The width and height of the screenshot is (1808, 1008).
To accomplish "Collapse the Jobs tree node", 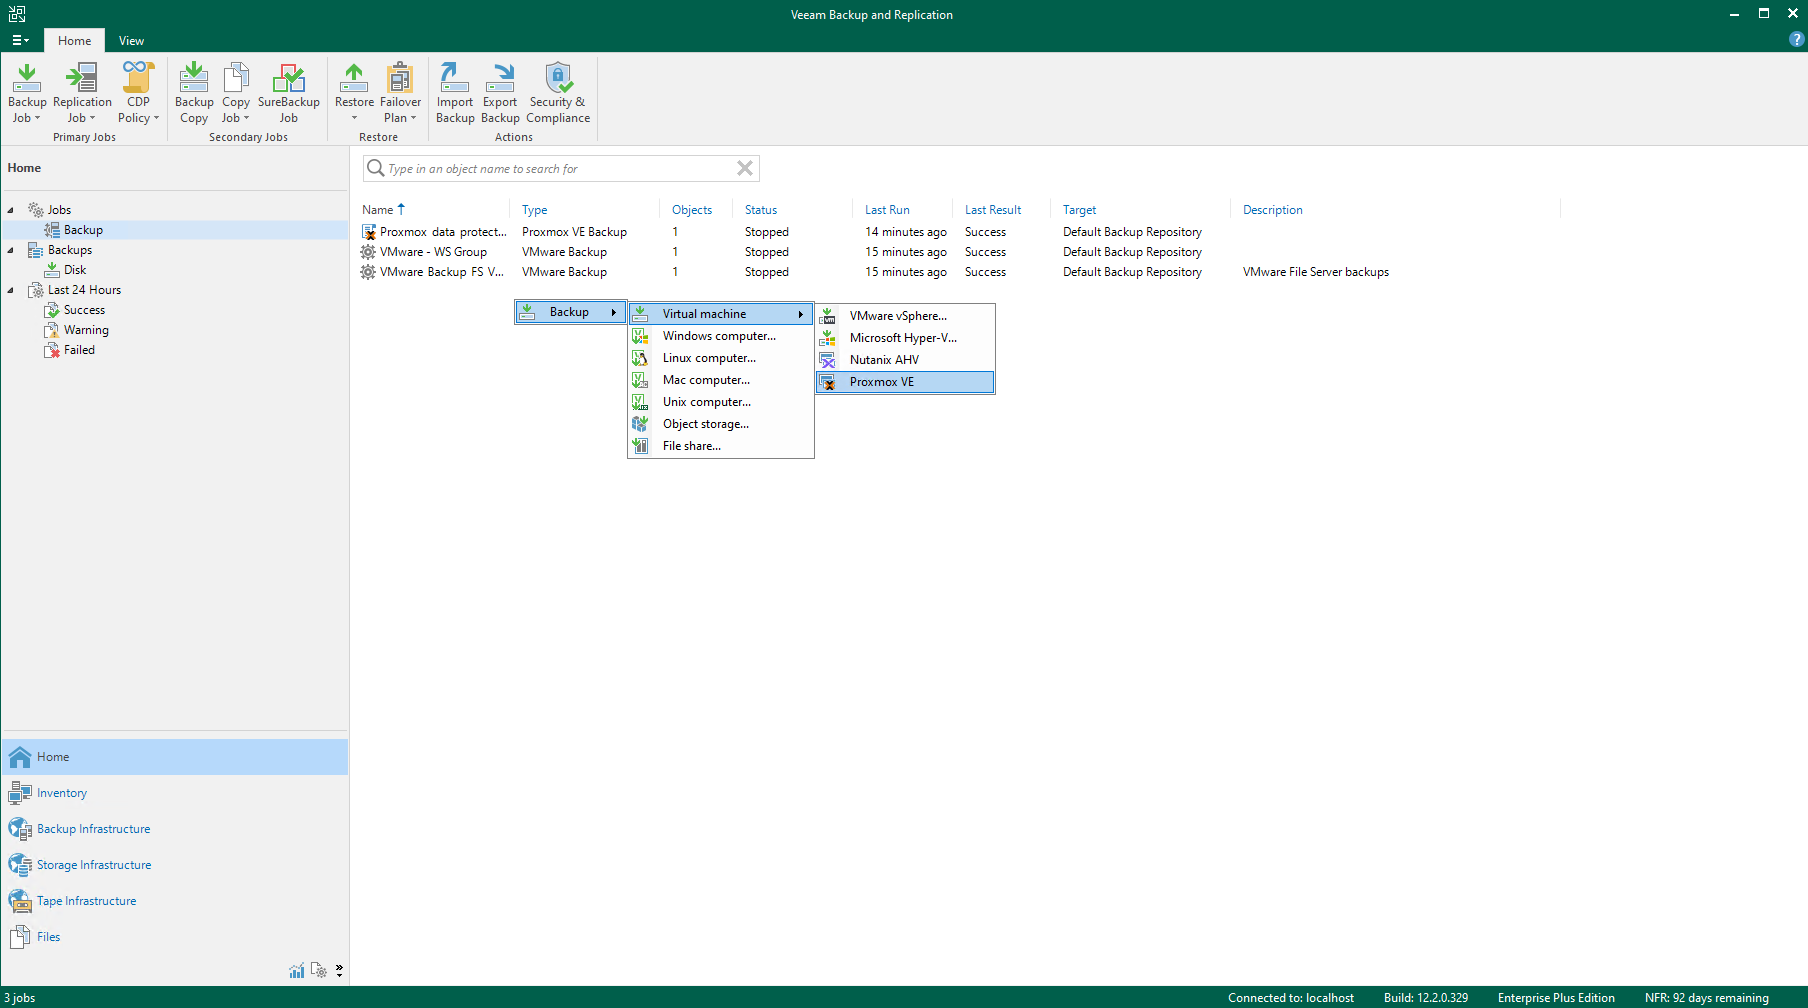I will point(11,210).
